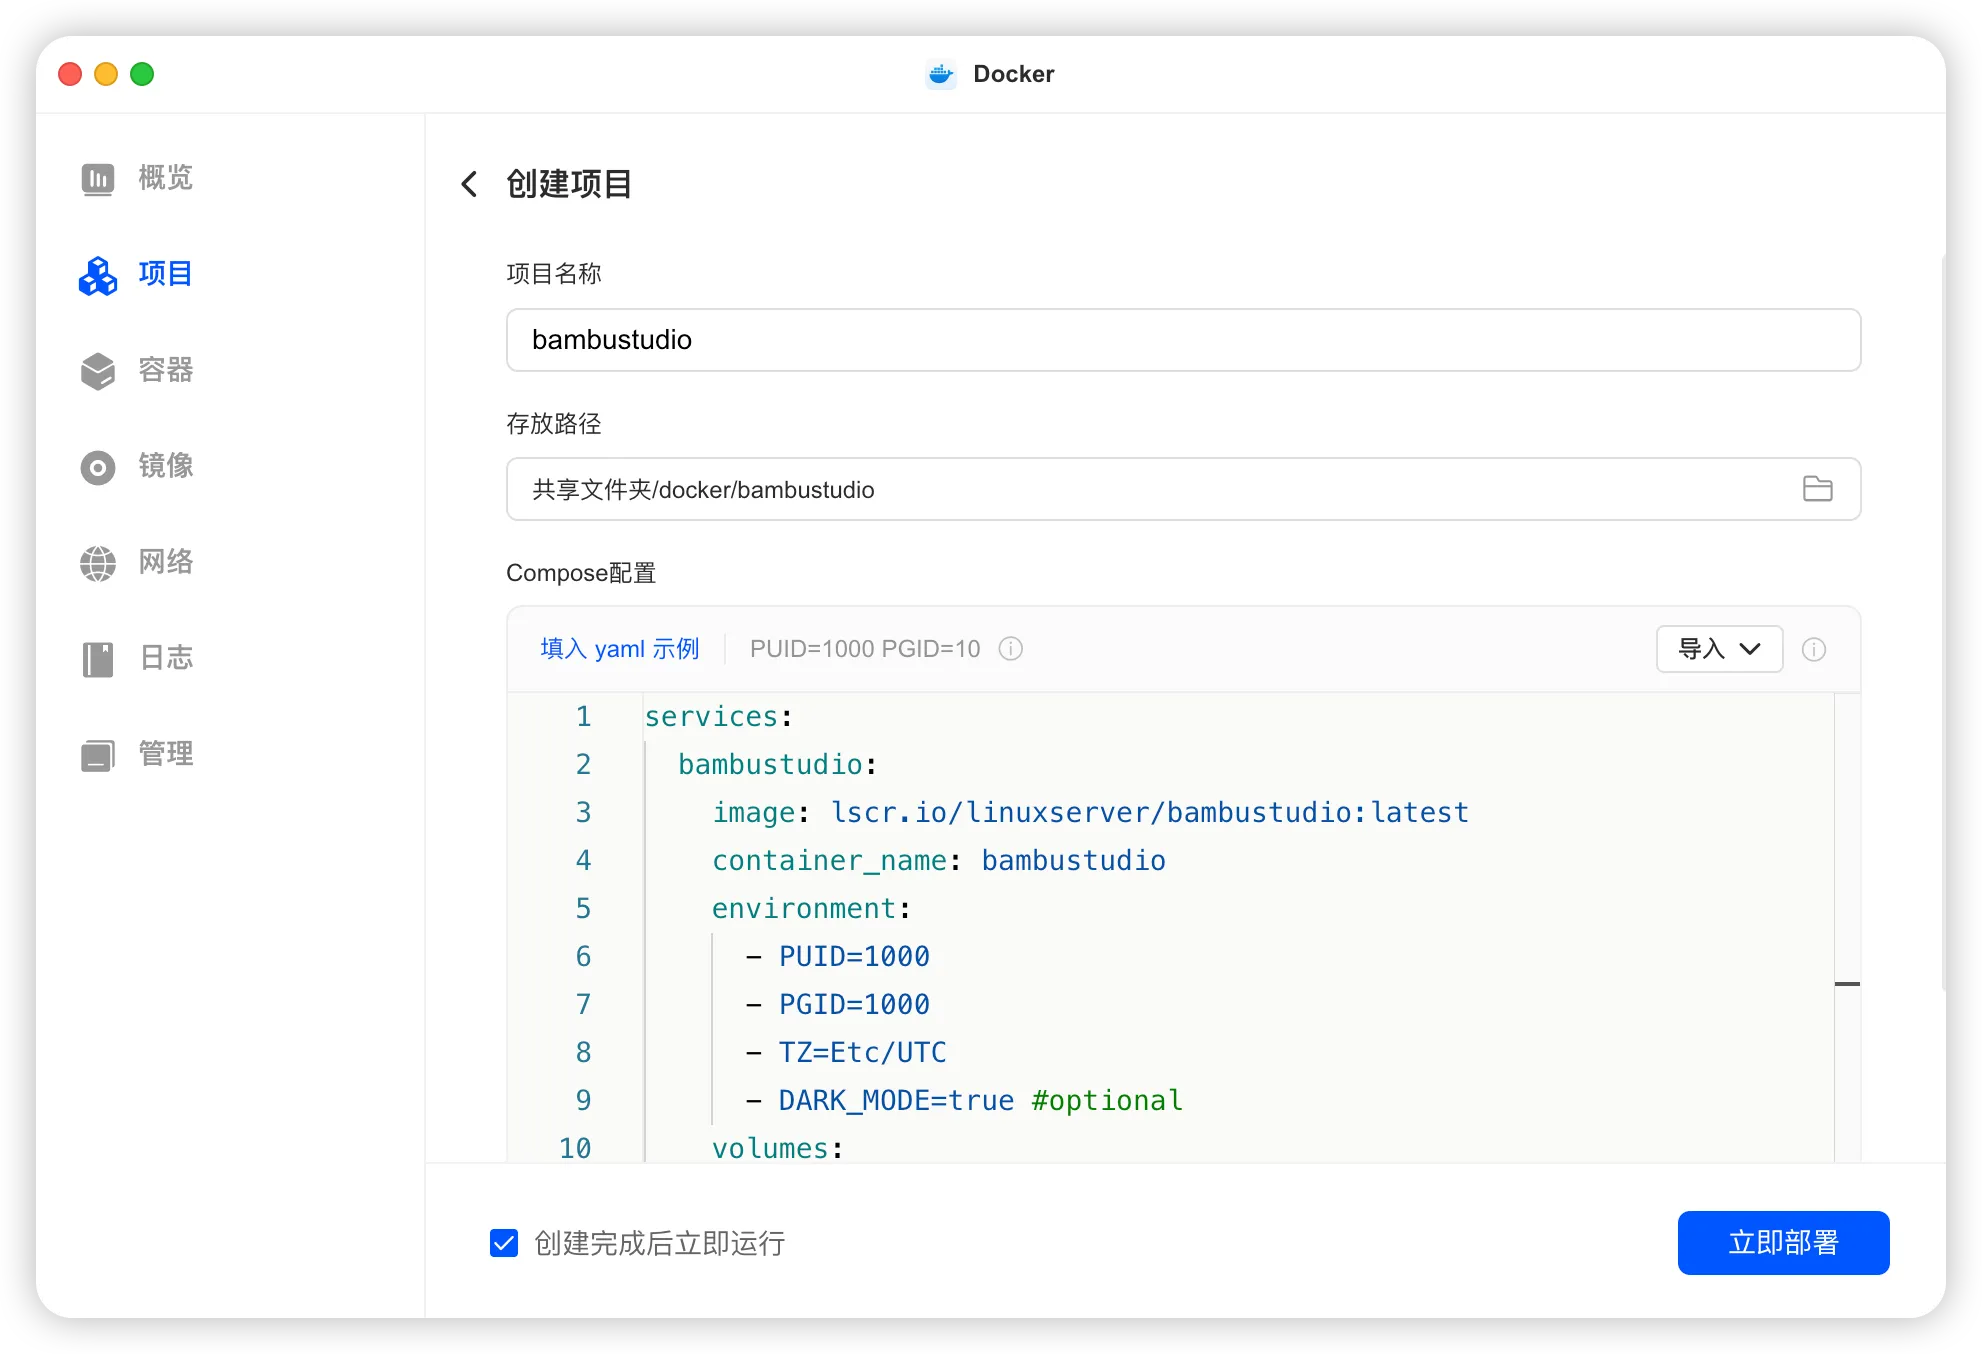Viewport: 1982px width, 1354px height.
Task: Click the red close window button
Action: tap(70, 74)
